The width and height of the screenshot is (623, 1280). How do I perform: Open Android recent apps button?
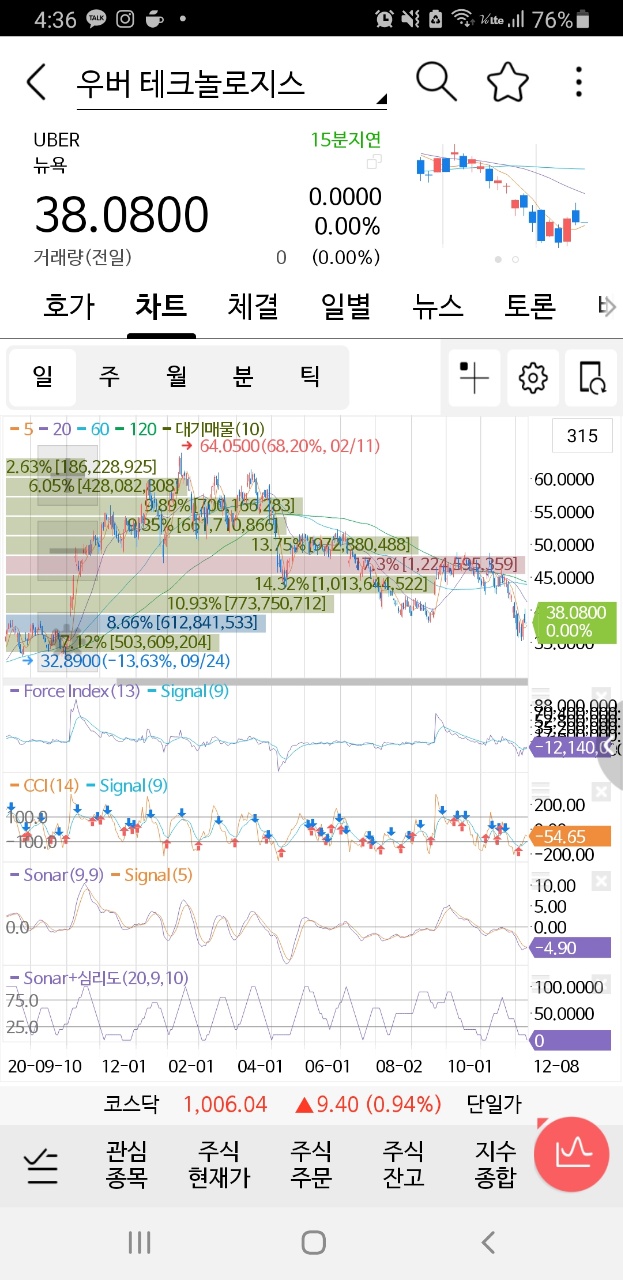[139, 1243]
